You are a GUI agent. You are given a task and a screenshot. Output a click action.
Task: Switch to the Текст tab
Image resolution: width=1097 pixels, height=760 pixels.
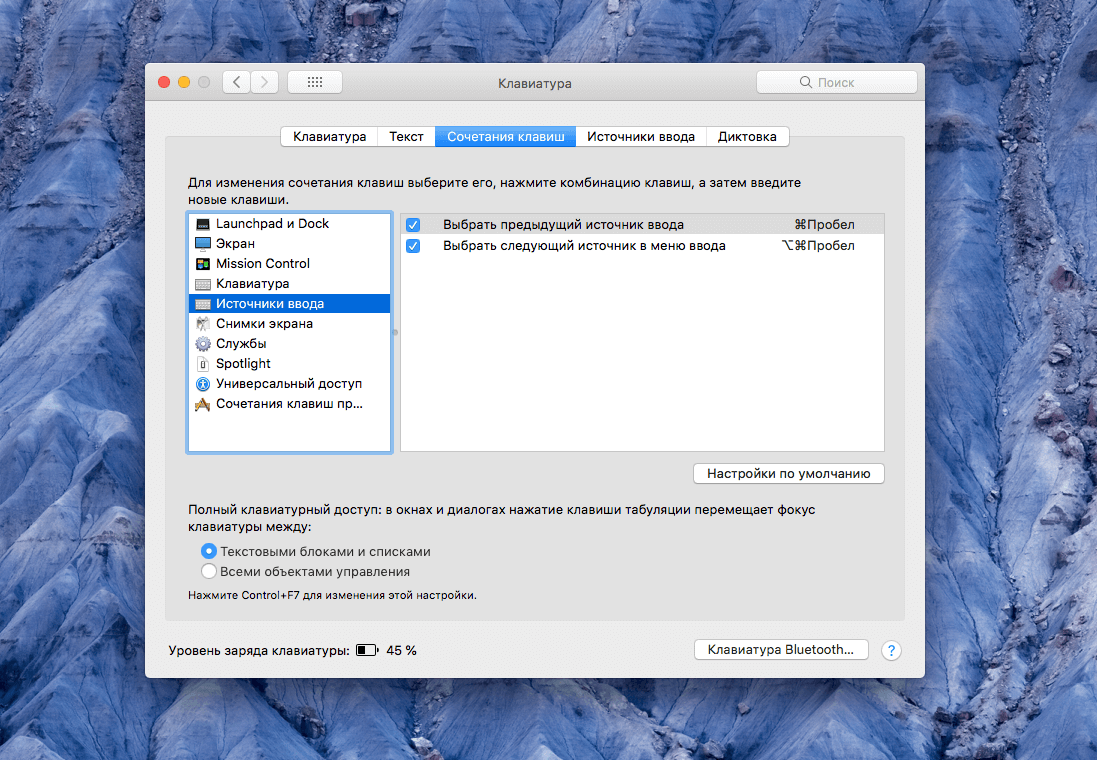(x=406, y=137)
